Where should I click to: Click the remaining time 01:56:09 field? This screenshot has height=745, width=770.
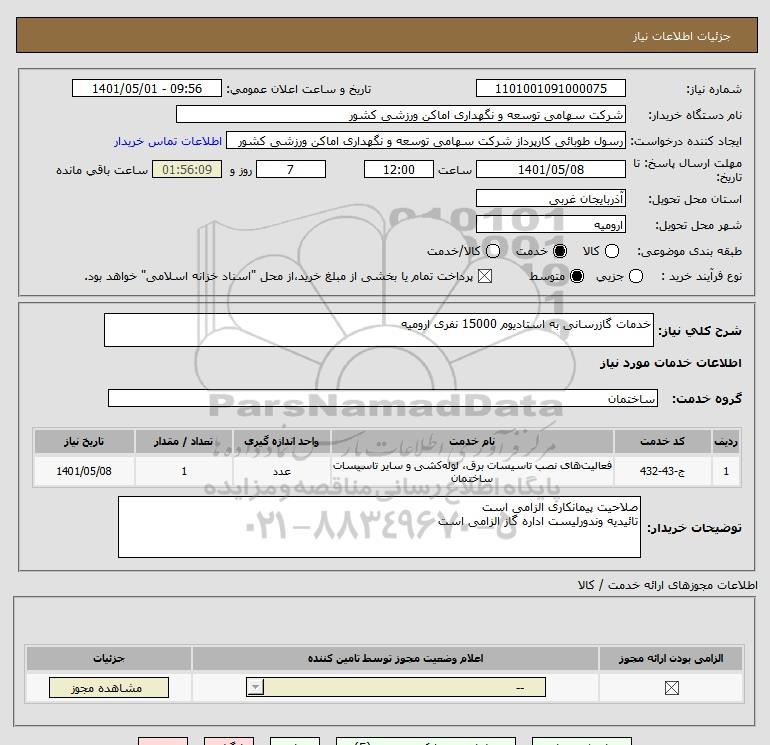click(x=187, y=169)
